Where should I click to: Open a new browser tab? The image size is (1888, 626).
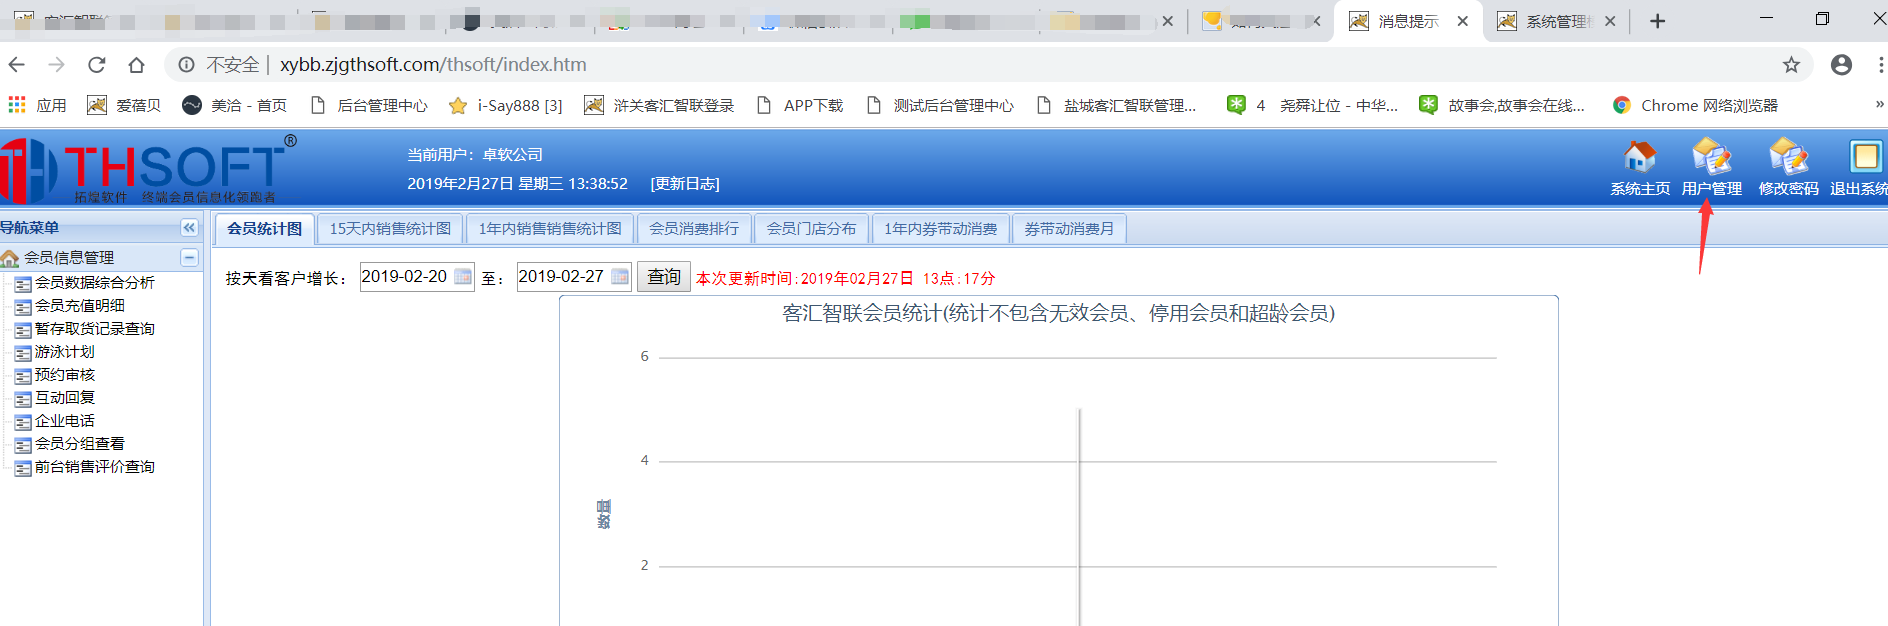tap(1657, 21)
